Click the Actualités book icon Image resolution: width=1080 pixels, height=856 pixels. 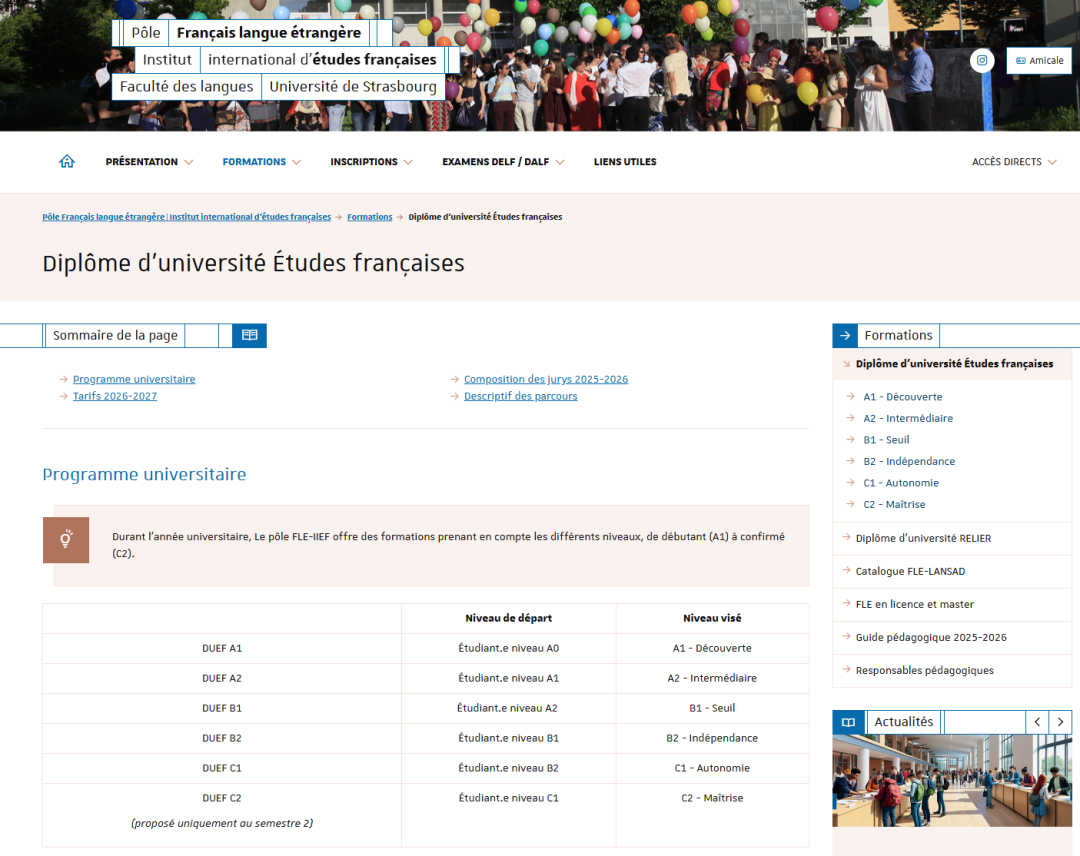pyautogui.click(x=848, y=722)
